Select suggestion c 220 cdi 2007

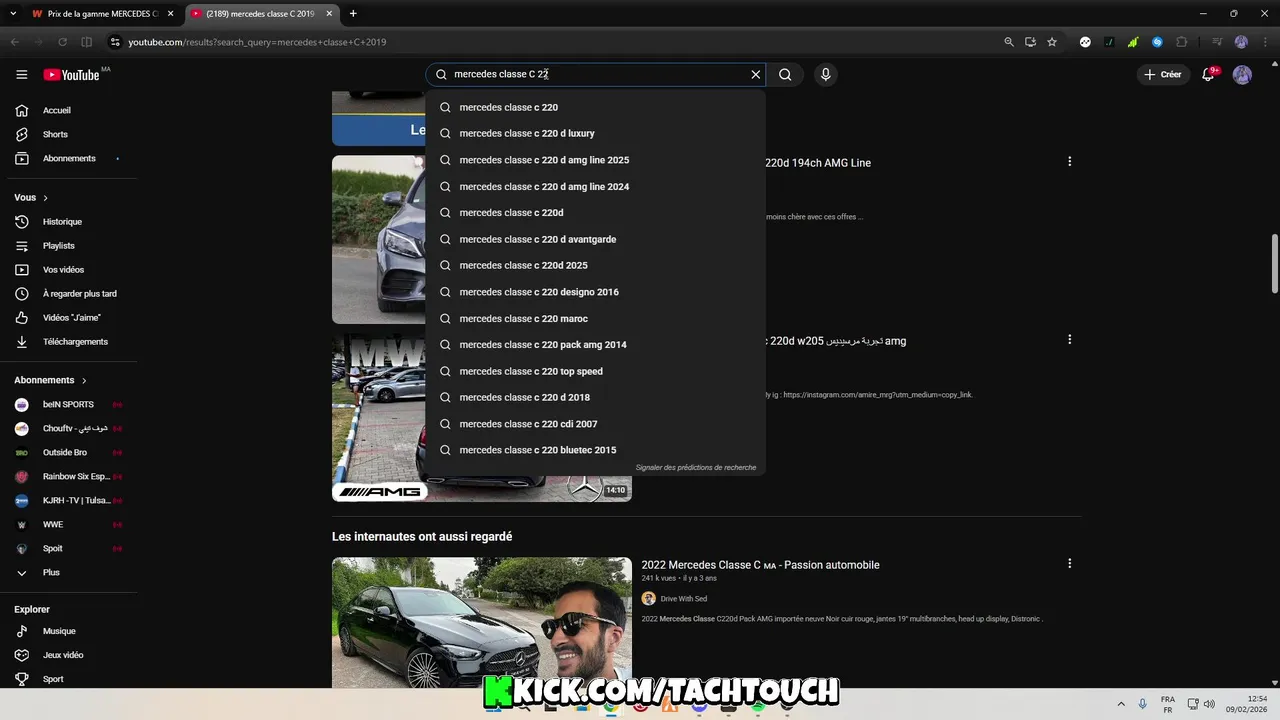click(x=595, y=424)
